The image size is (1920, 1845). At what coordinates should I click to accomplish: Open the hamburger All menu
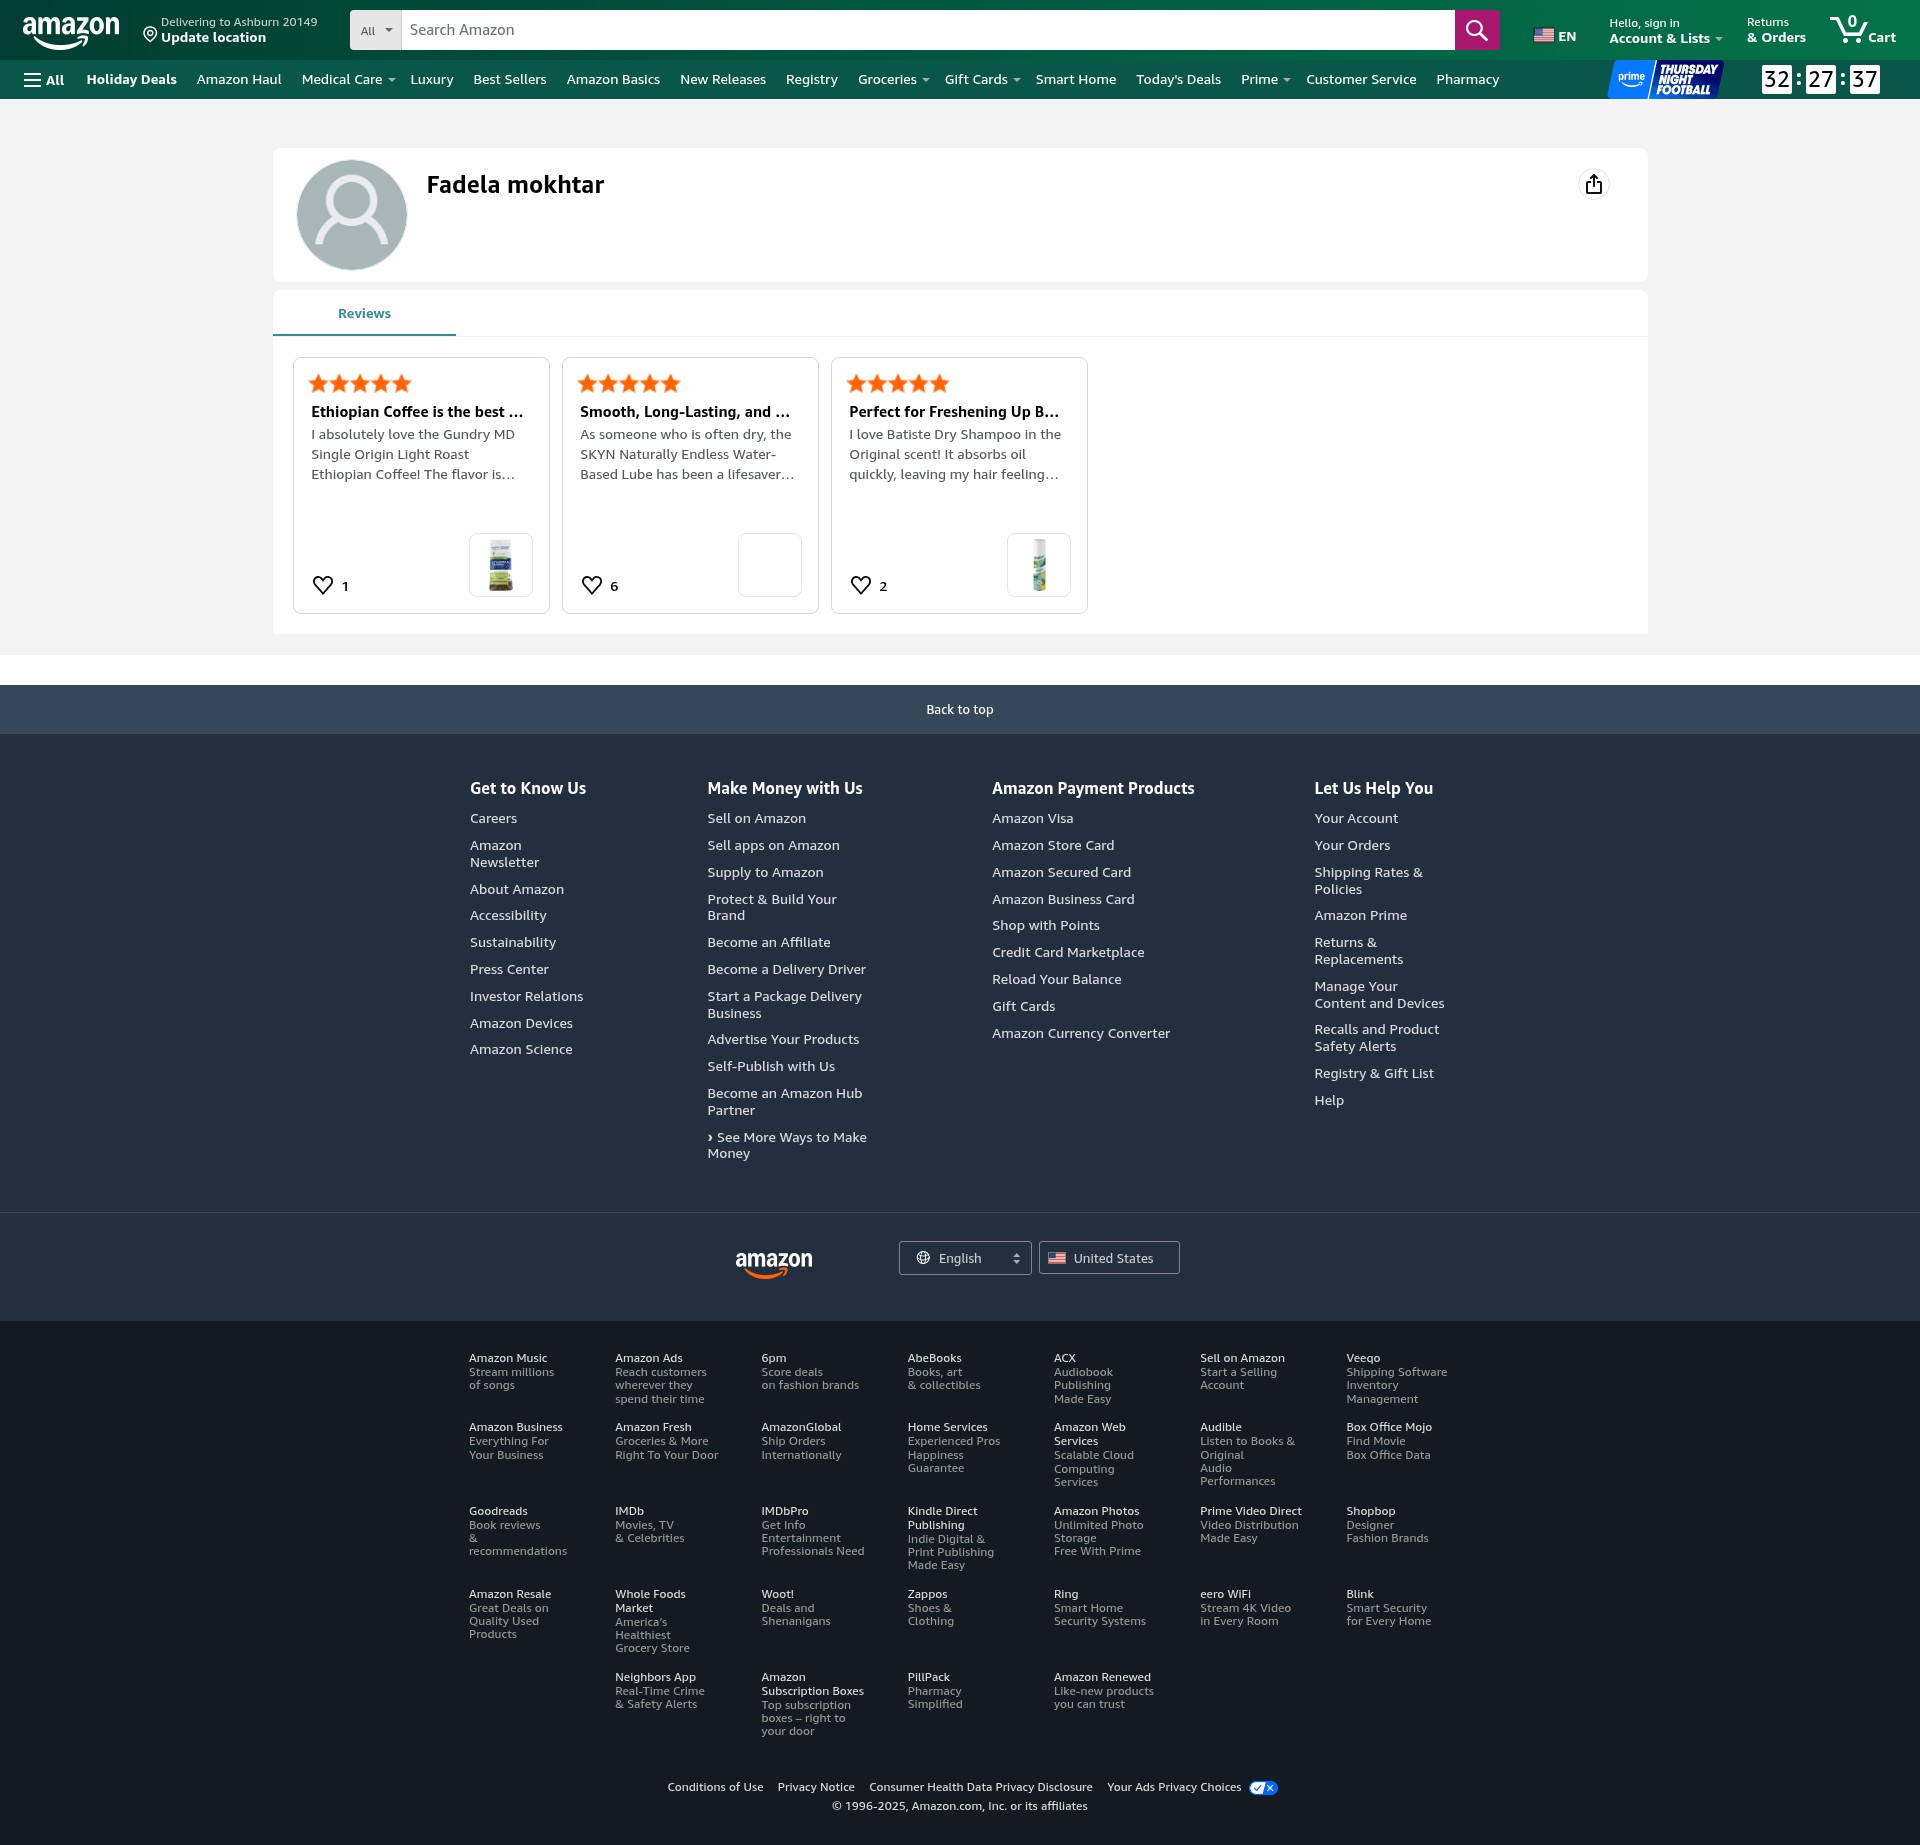44,80
